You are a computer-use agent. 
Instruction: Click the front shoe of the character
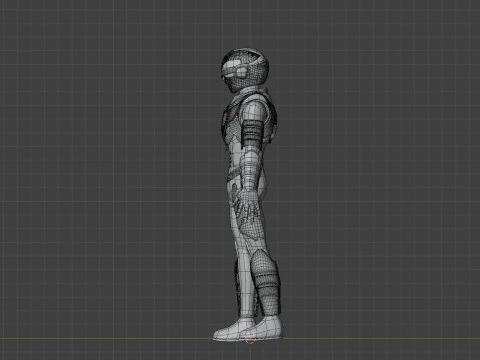(233, 329)
